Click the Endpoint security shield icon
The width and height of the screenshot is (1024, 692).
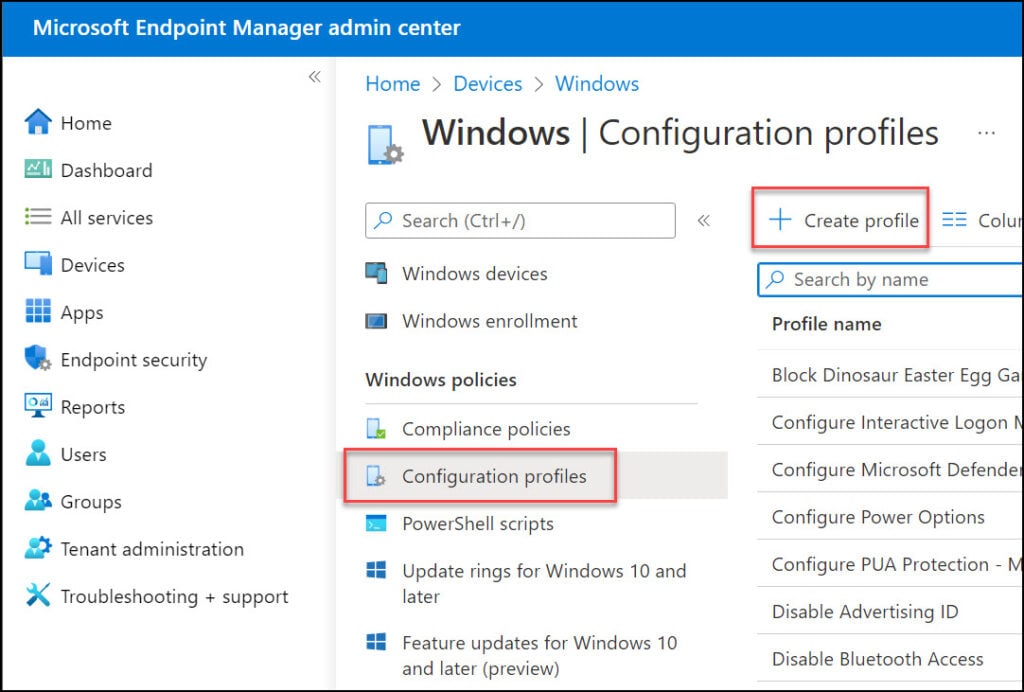tap(38, 358)
